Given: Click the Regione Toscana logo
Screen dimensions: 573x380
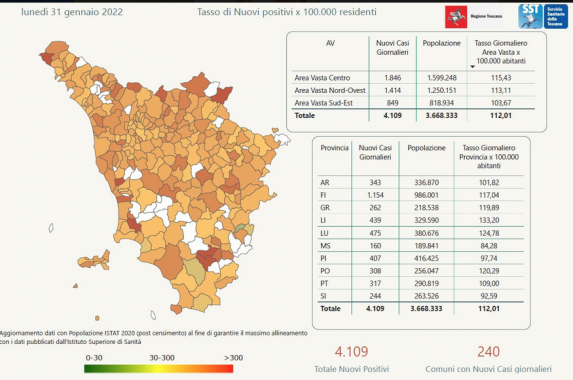Looking at the screenshot, I should [x=474, y=17].
